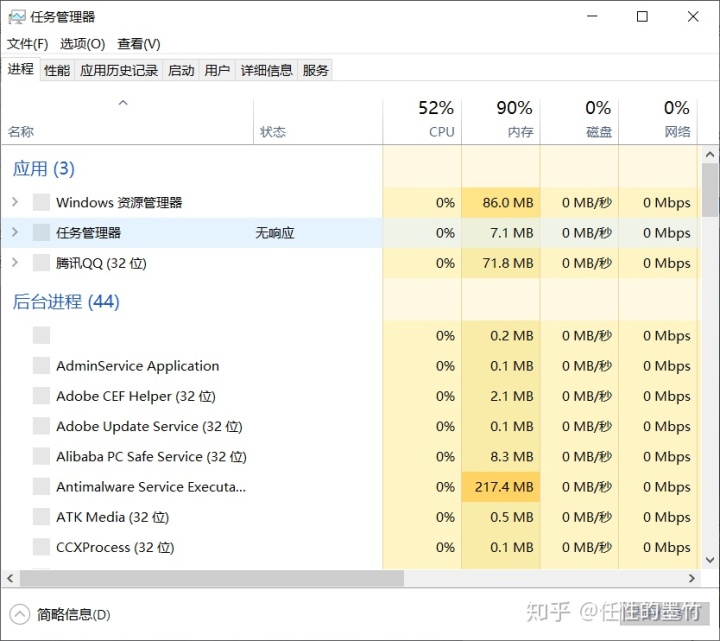Click the icon beside Antimalware Service Executable
The image size is (720, 641).
[x=41, y=487]
